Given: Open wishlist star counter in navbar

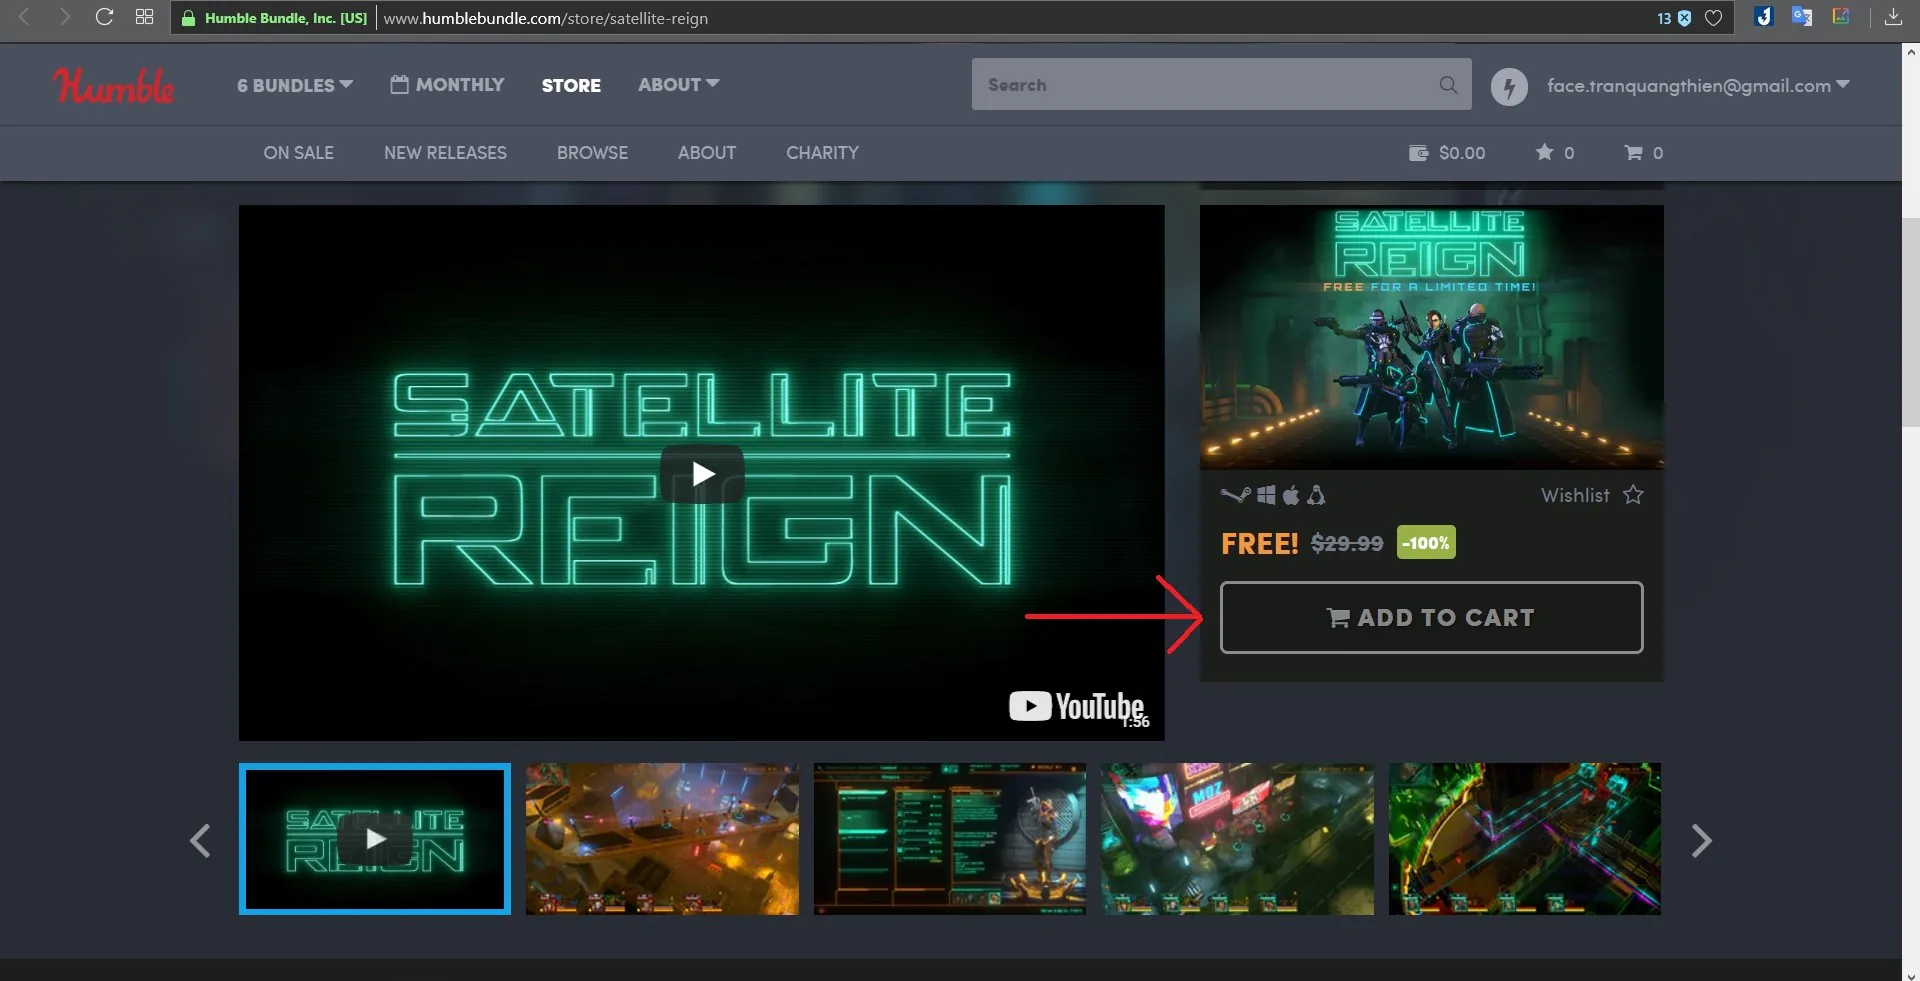Looking at the screenshot, I should pos(1555,153).
